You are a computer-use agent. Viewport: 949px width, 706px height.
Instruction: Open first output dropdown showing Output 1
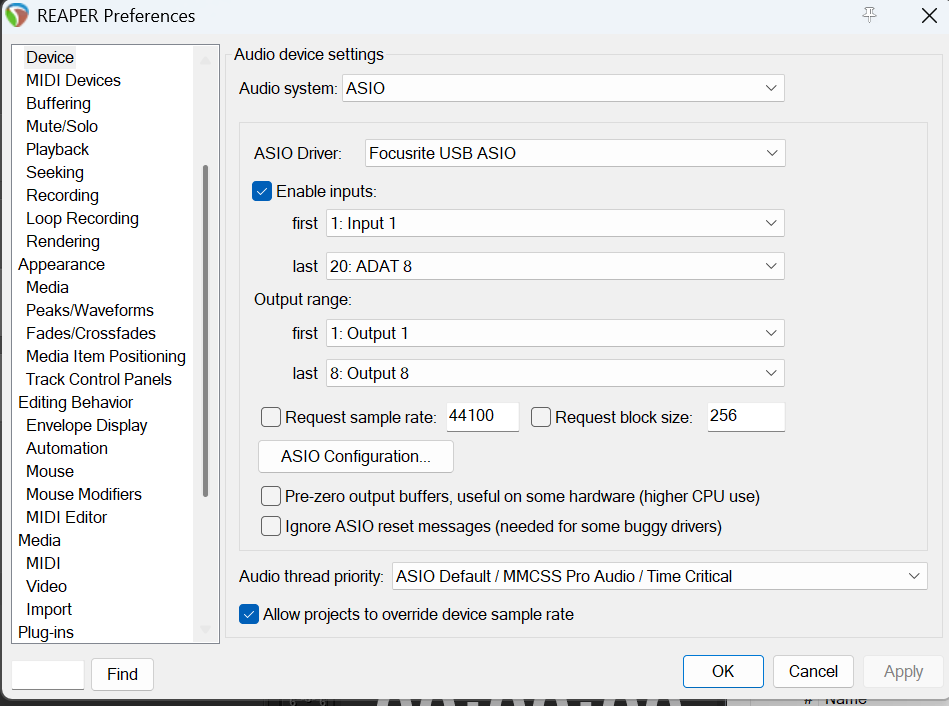[555, 333]
